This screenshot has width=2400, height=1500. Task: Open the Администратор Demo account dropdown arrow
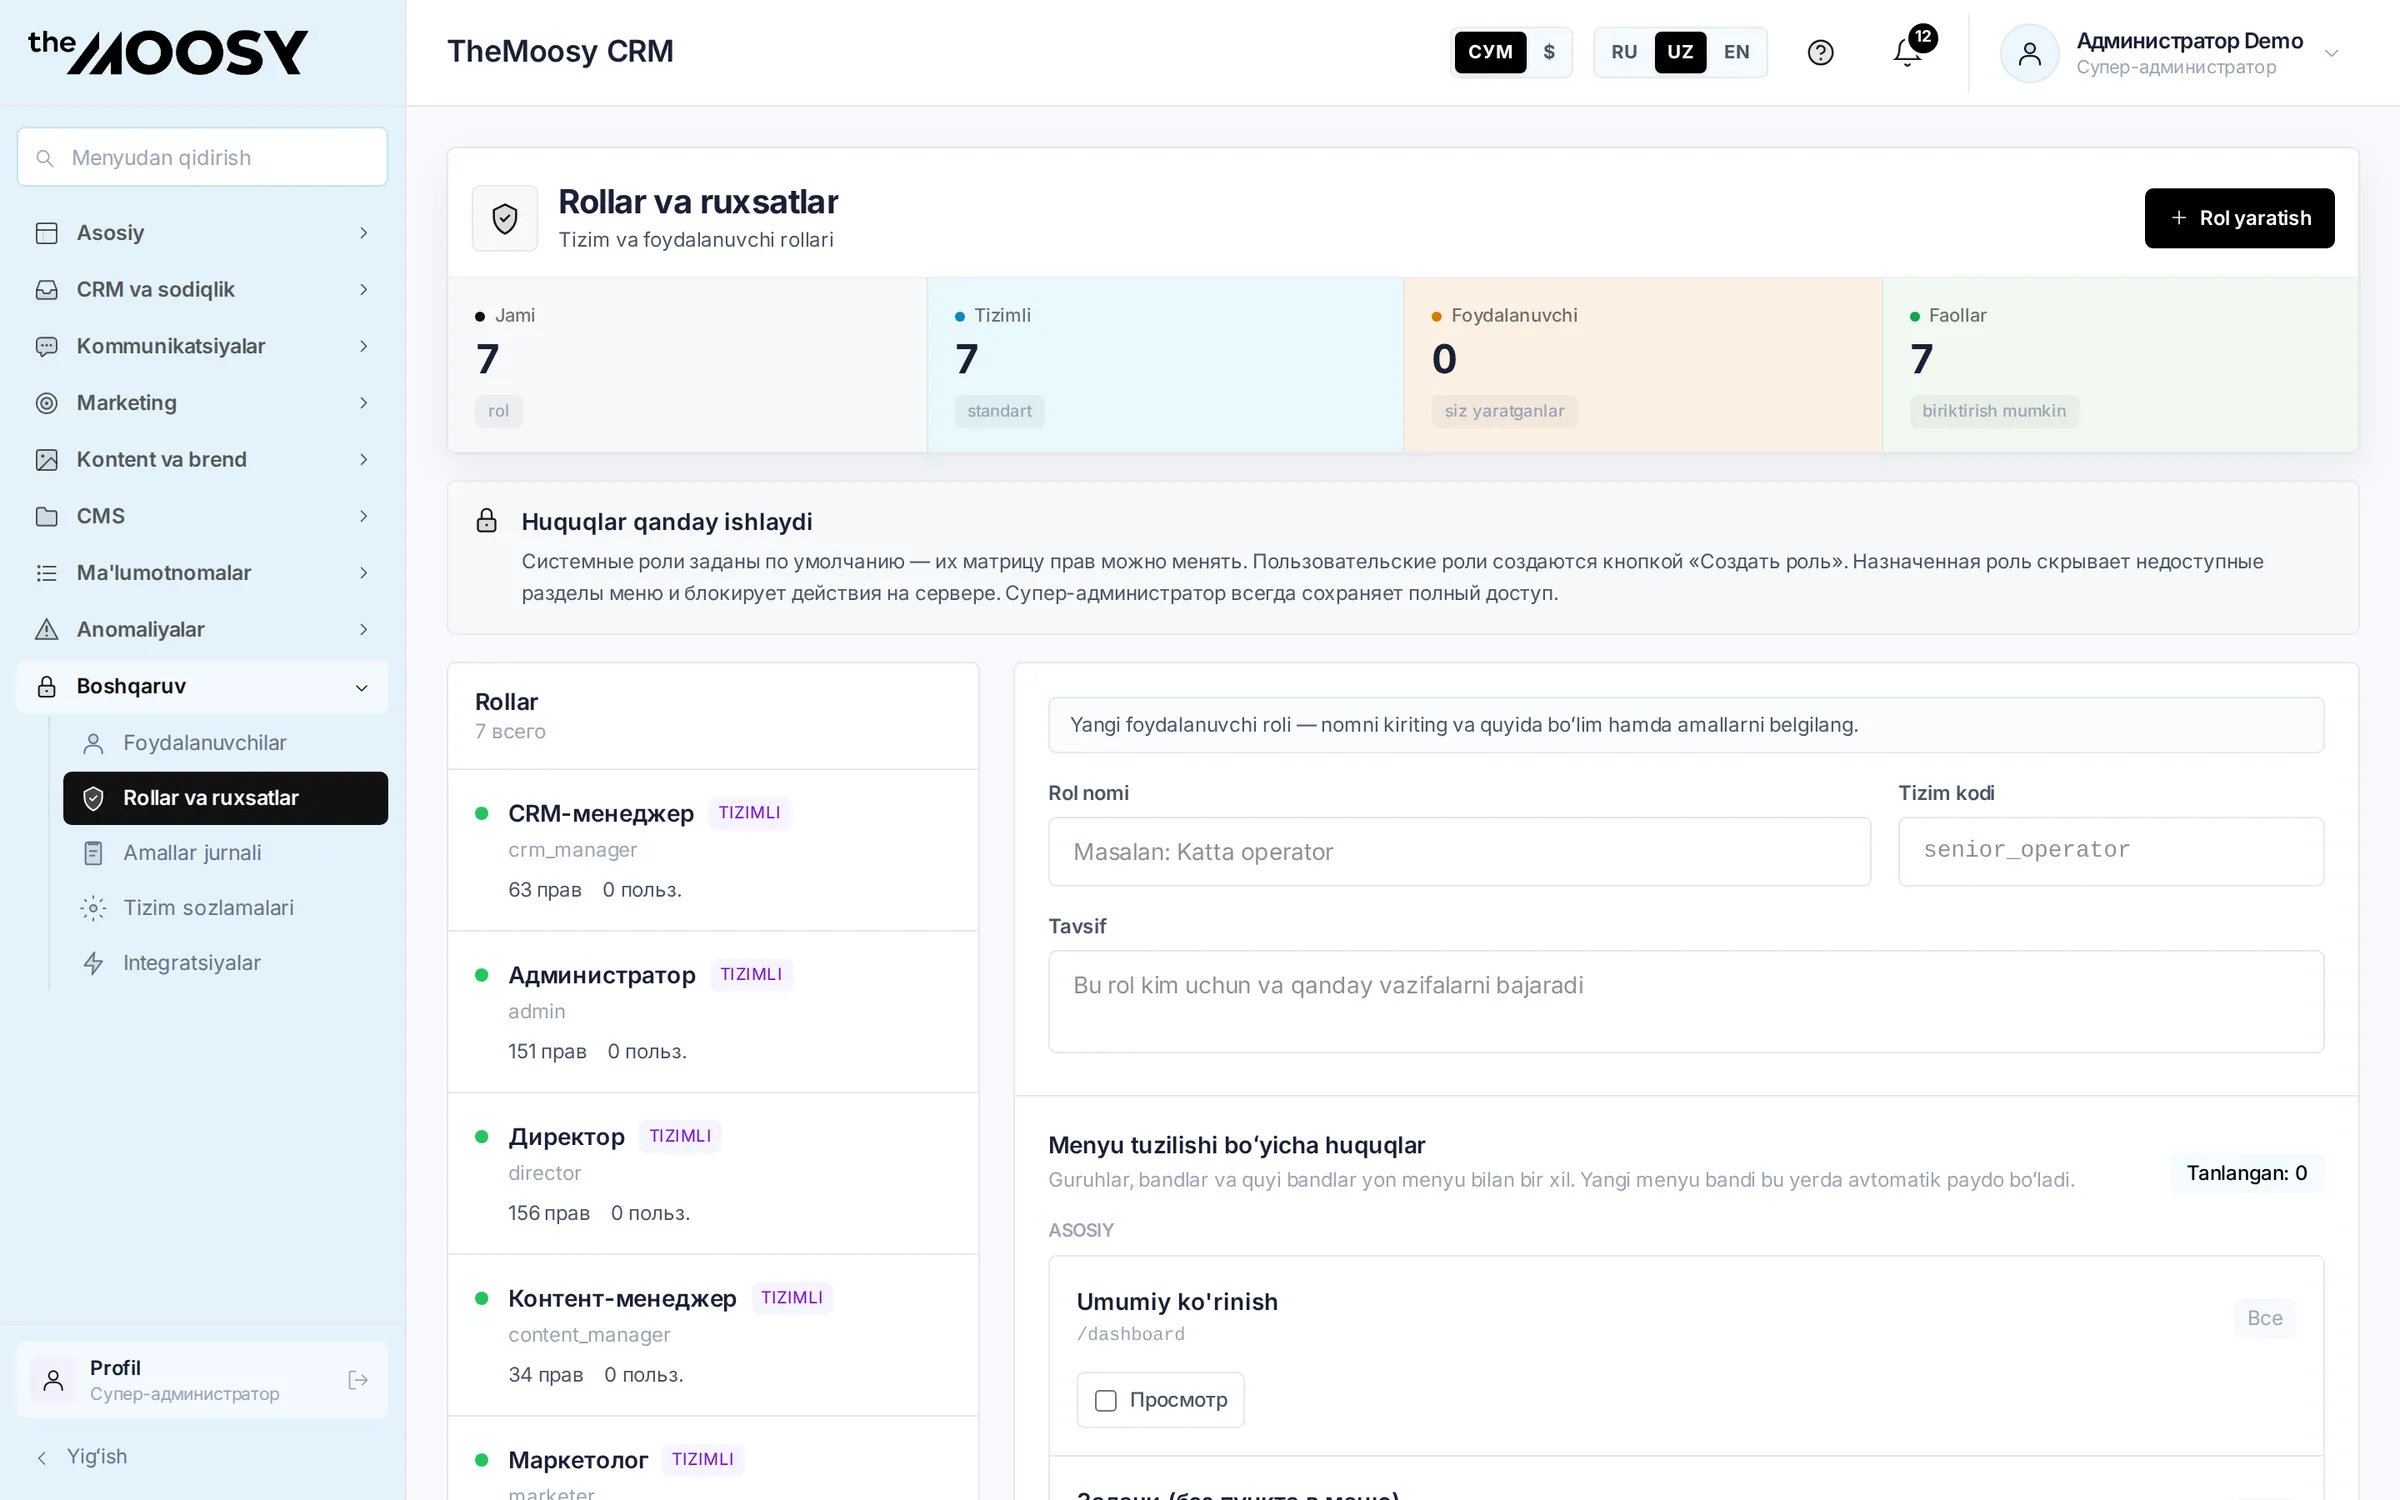click(x=2332, y=54)
